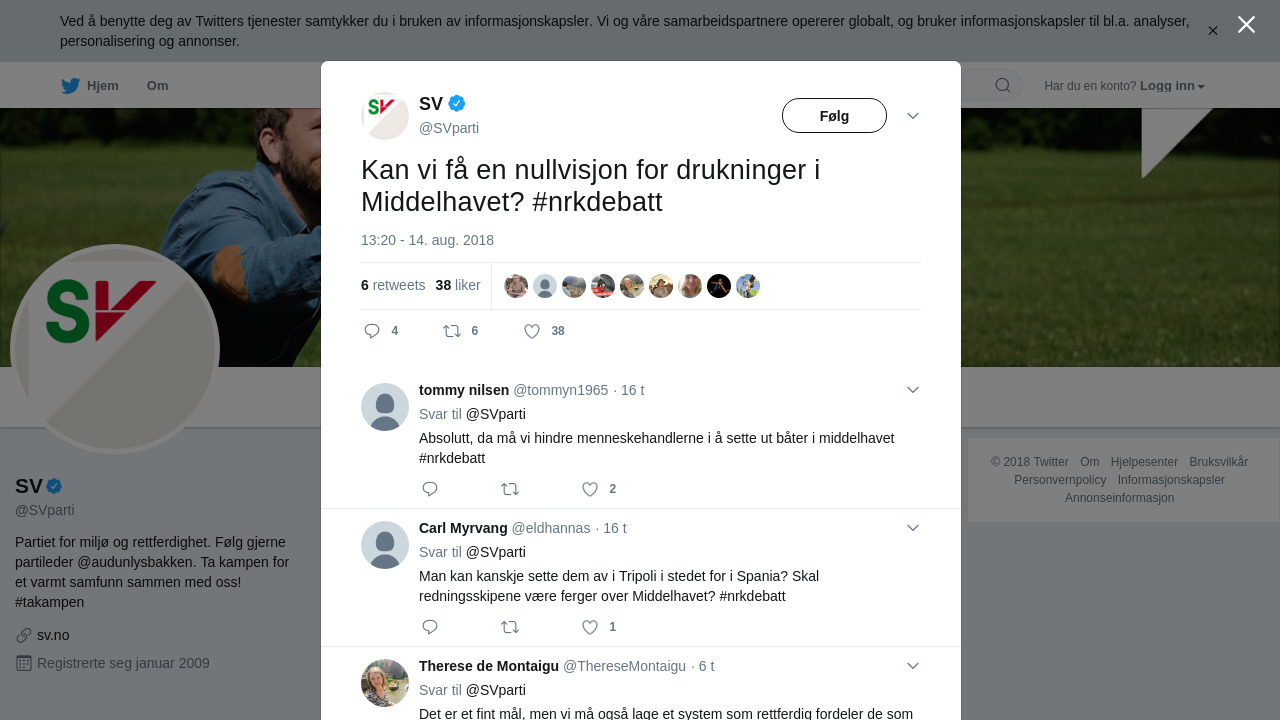The height and width of the screenshot is (720, 1280).
Task: Open the Logg inn dropdown
Action: tap(1172, 86)
